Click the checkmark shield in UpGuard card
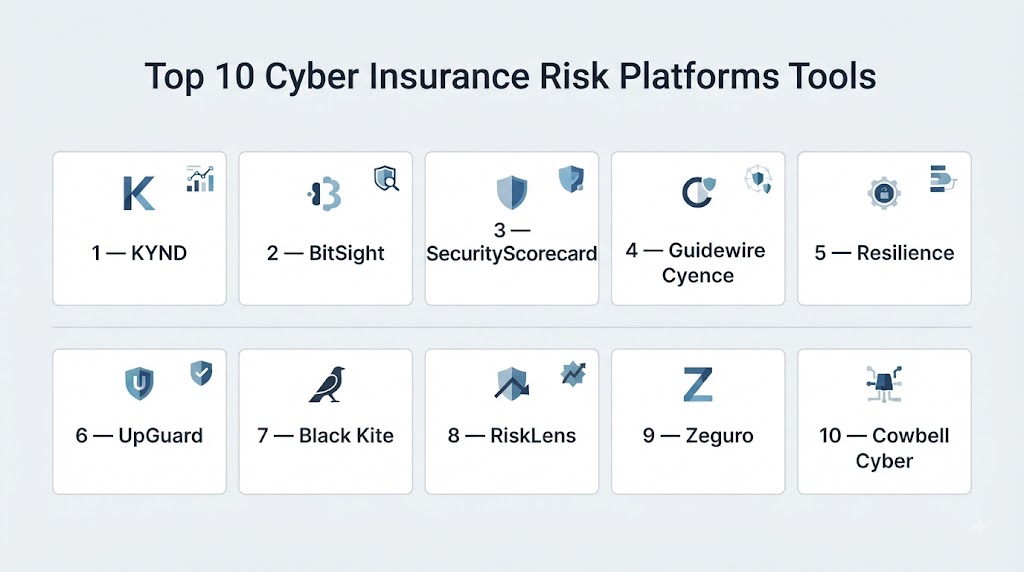Viewport: 1024px width, 572px height. (201, 373)
